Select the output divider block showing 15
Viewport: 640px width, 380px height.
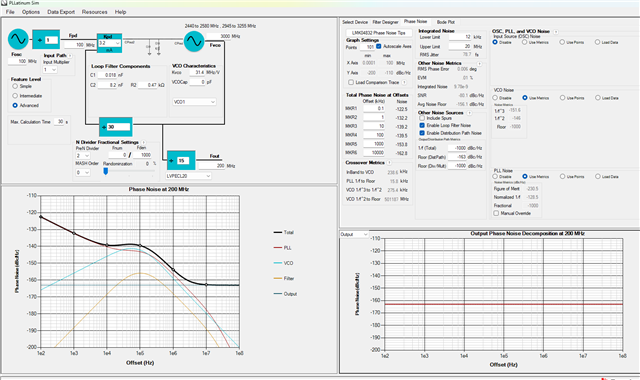click(x=181, y=160)
